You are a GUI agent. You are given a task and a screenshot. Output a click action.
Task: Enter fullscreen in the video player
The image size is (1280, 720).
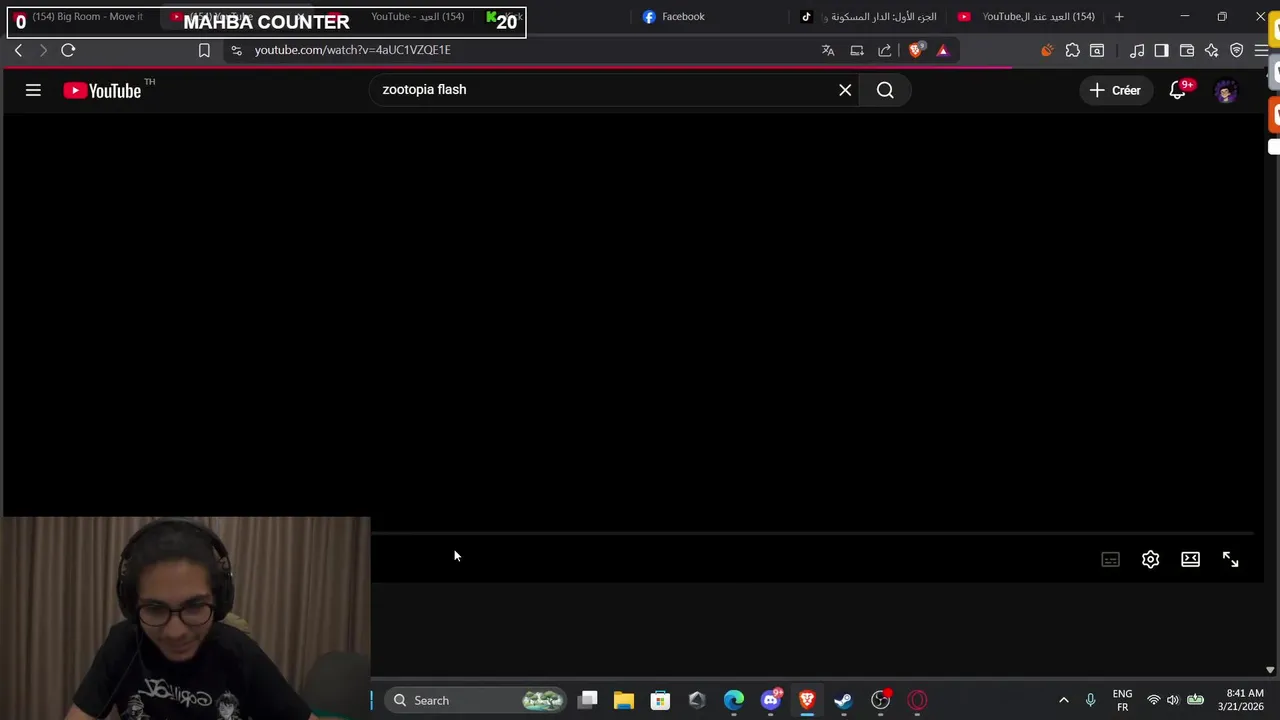(x=1230, y=560)
